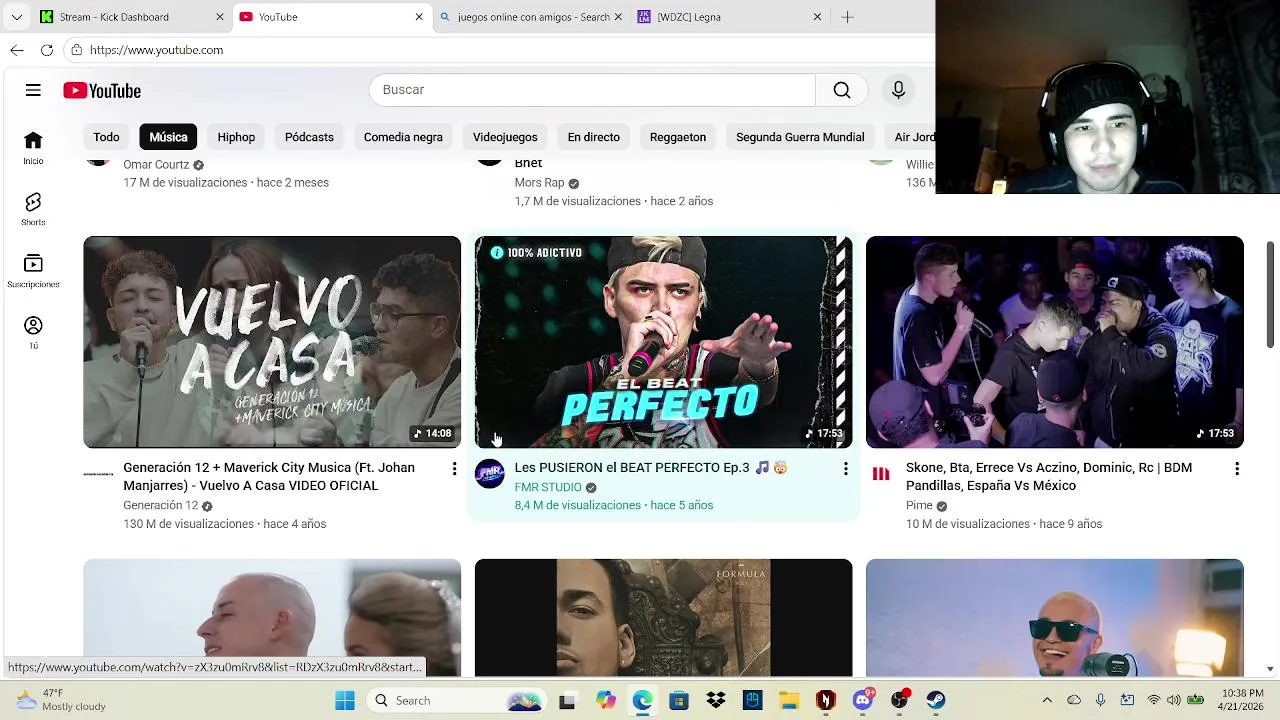This screenshot has height=720, width=1280.
Task: Open Les PUSIERON el BEAT PERFECTO title
Action: point(650,468)
